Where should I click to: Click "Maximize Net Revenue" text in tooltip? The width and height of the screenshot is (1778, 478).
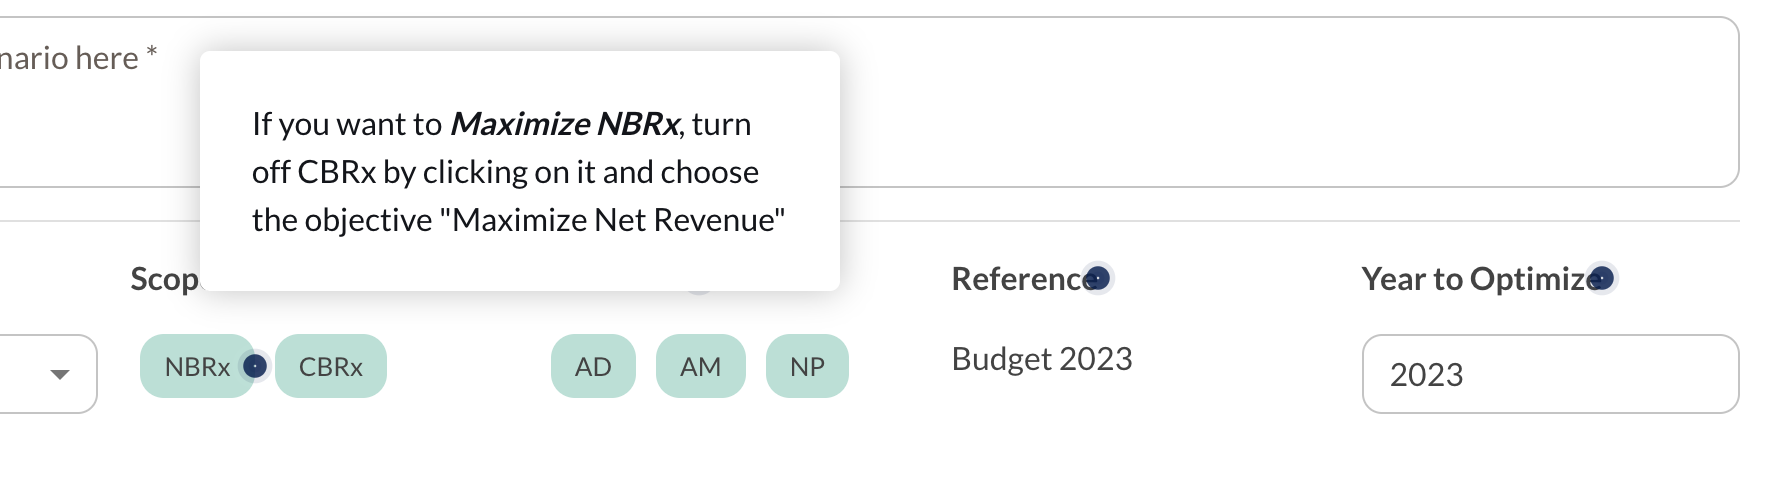pyautogui.click(x=613, y=220)
